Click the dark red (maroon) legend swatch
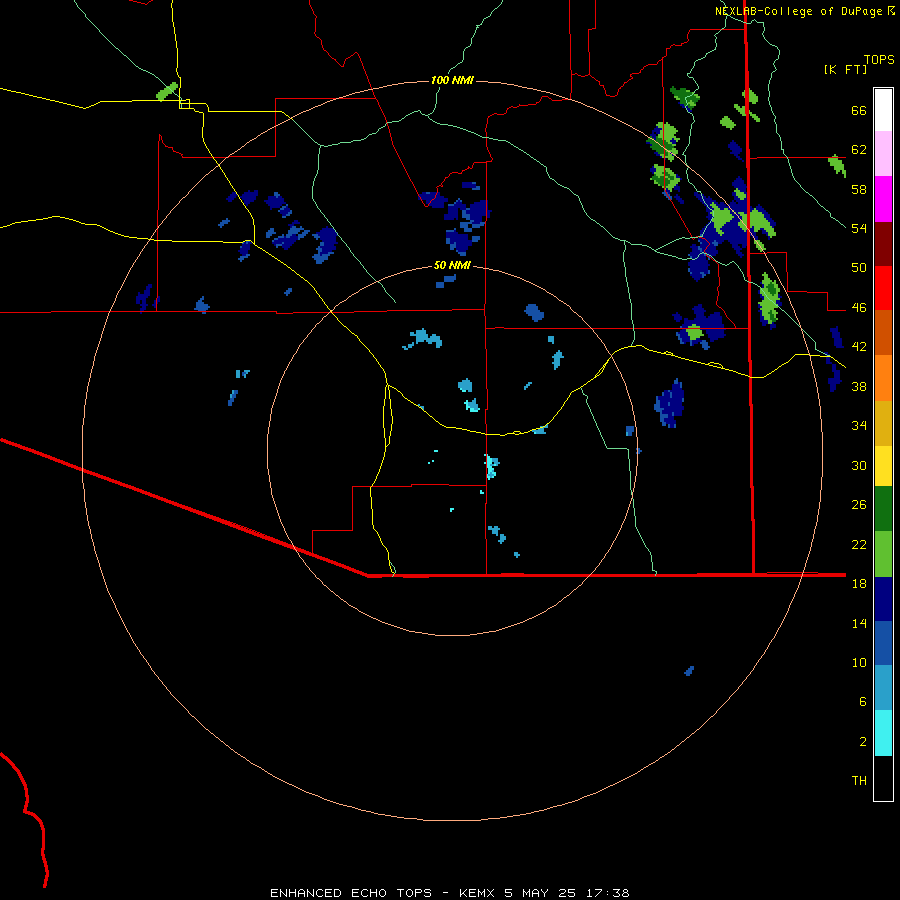 pyautogui.click(x=883, y=243)
